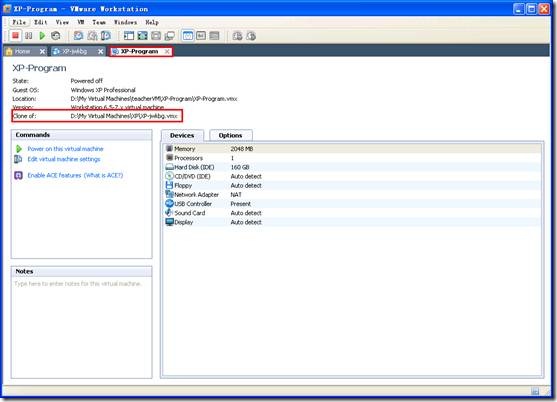
Task: Select the Appliance view toolbar icon
Action: point(201,36)
